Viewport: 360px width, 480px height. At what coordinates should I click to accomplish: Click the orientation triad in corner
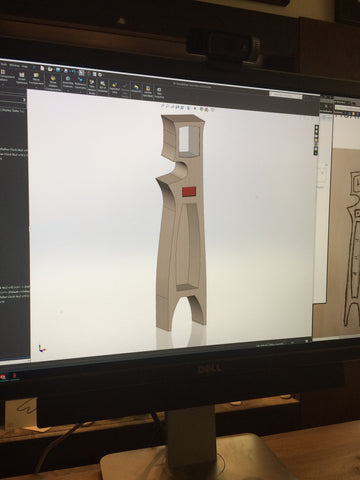pyautogui.click(x=42, y=348)
